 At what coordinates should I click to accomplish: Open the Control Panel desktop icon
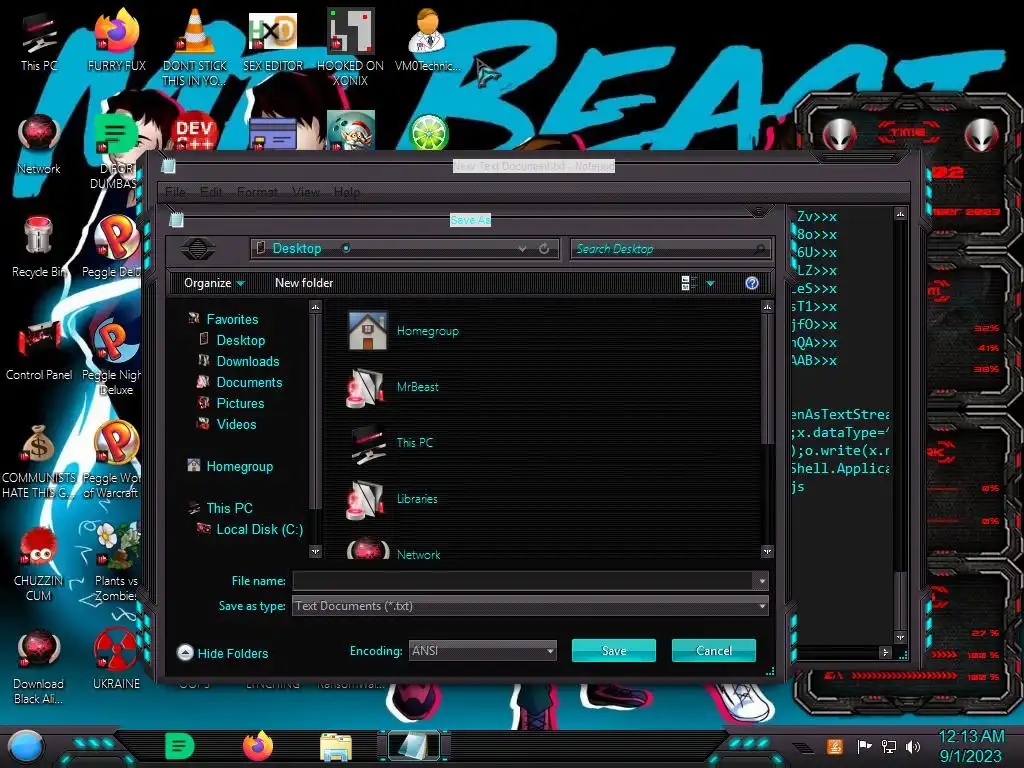(39, 351)
